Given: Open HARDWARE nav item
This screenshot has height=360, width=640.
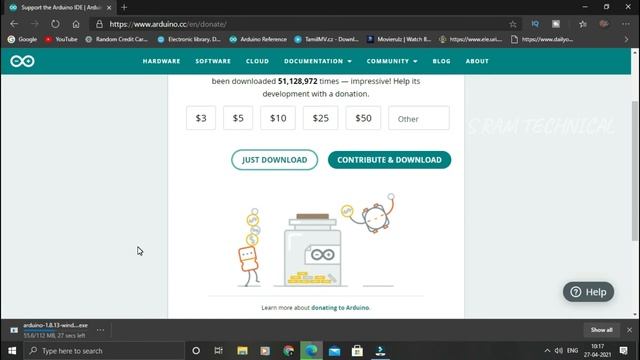Looking at the screenshot, I should [x=161, y=61].
